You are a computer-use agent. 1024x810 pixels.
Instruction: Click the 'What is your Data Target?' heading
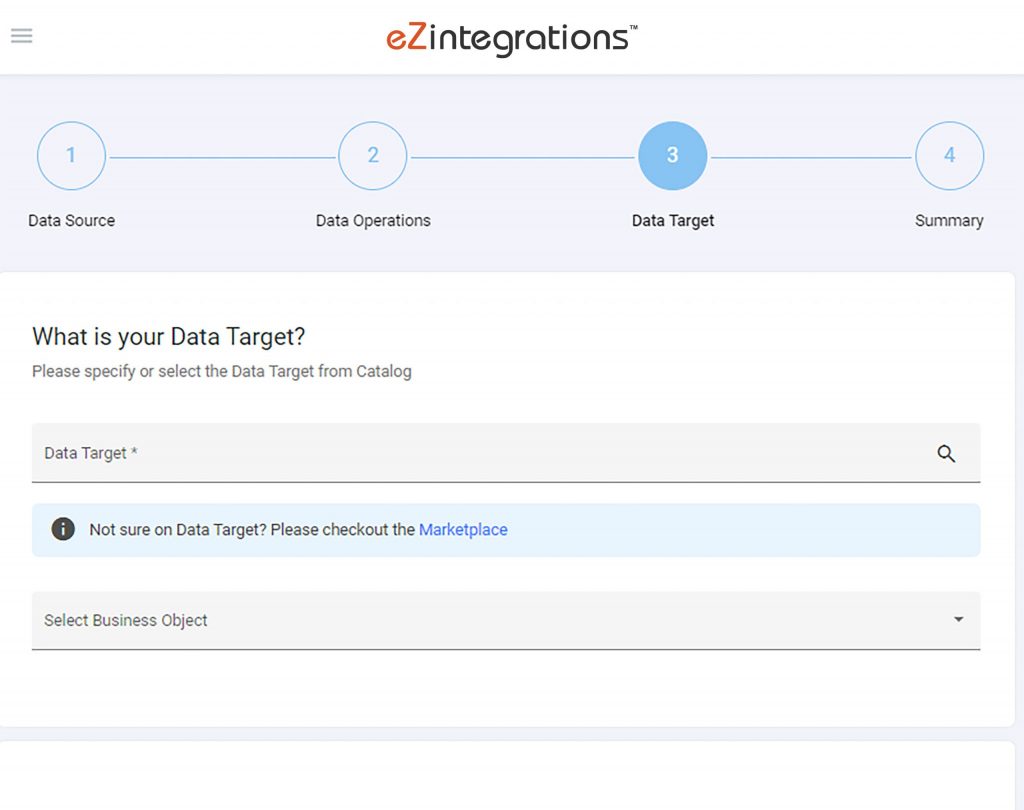[168, 336]
